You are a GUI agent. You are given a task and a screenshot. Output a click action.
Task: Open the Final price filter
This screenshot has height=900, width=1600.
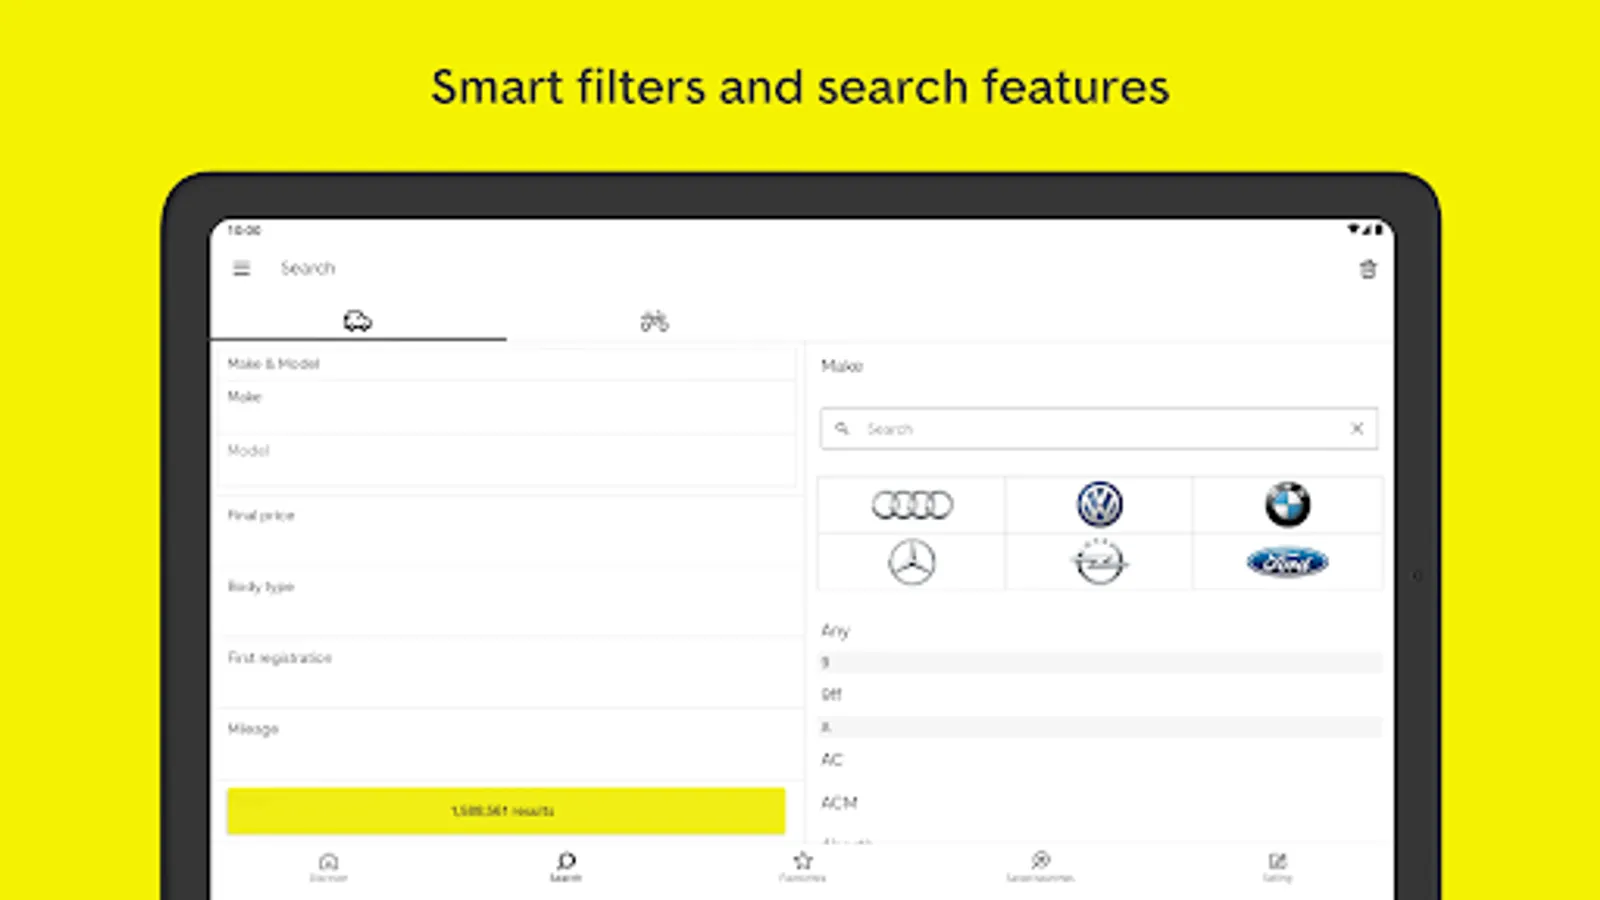coord(505,531)
